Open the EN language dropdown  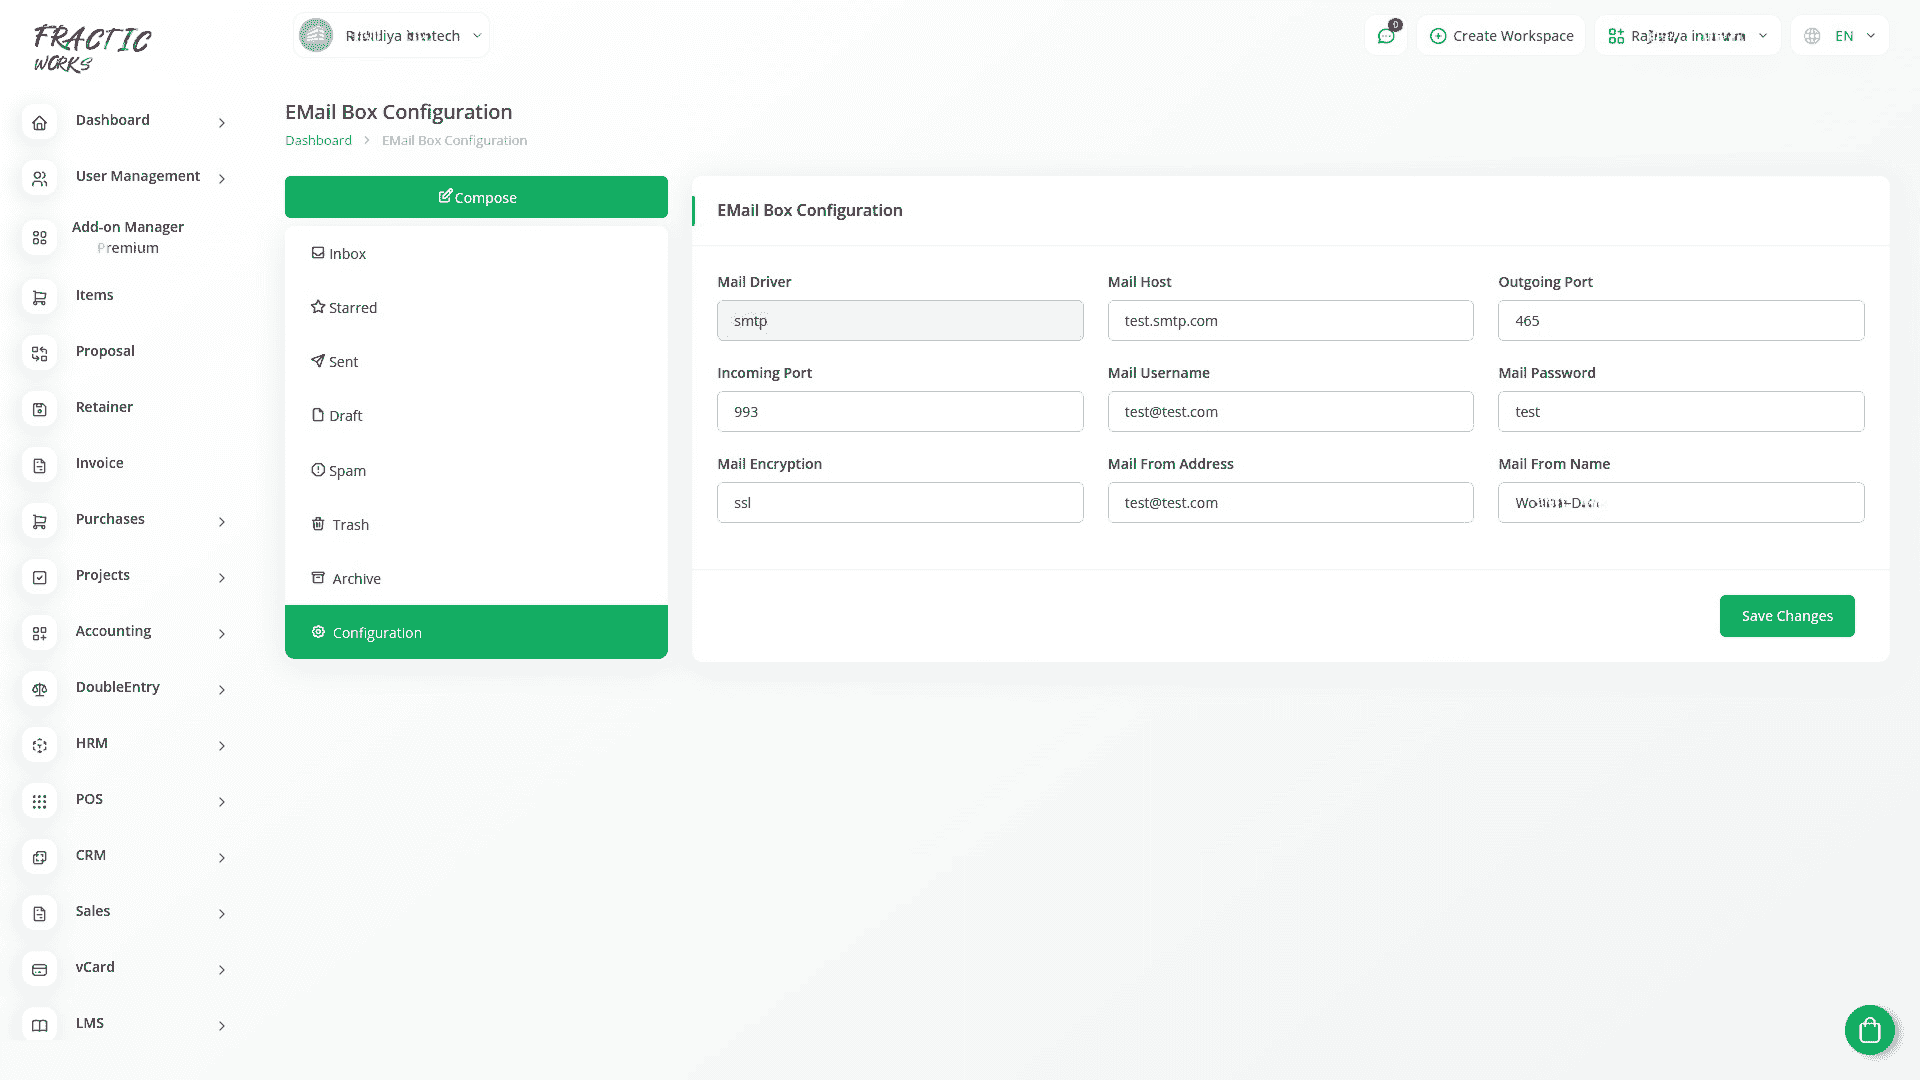point(1840,36)
